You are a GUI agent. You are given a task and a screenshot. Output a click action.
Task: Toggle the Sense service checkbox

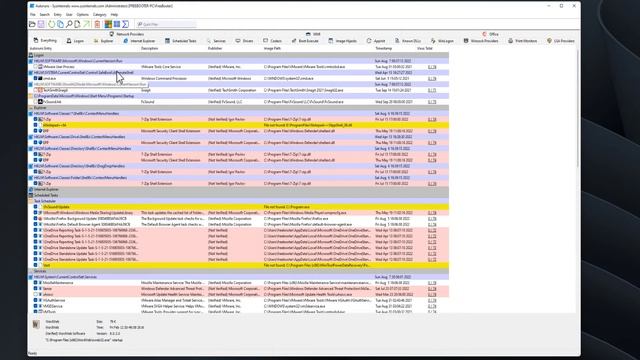(36, 289)
